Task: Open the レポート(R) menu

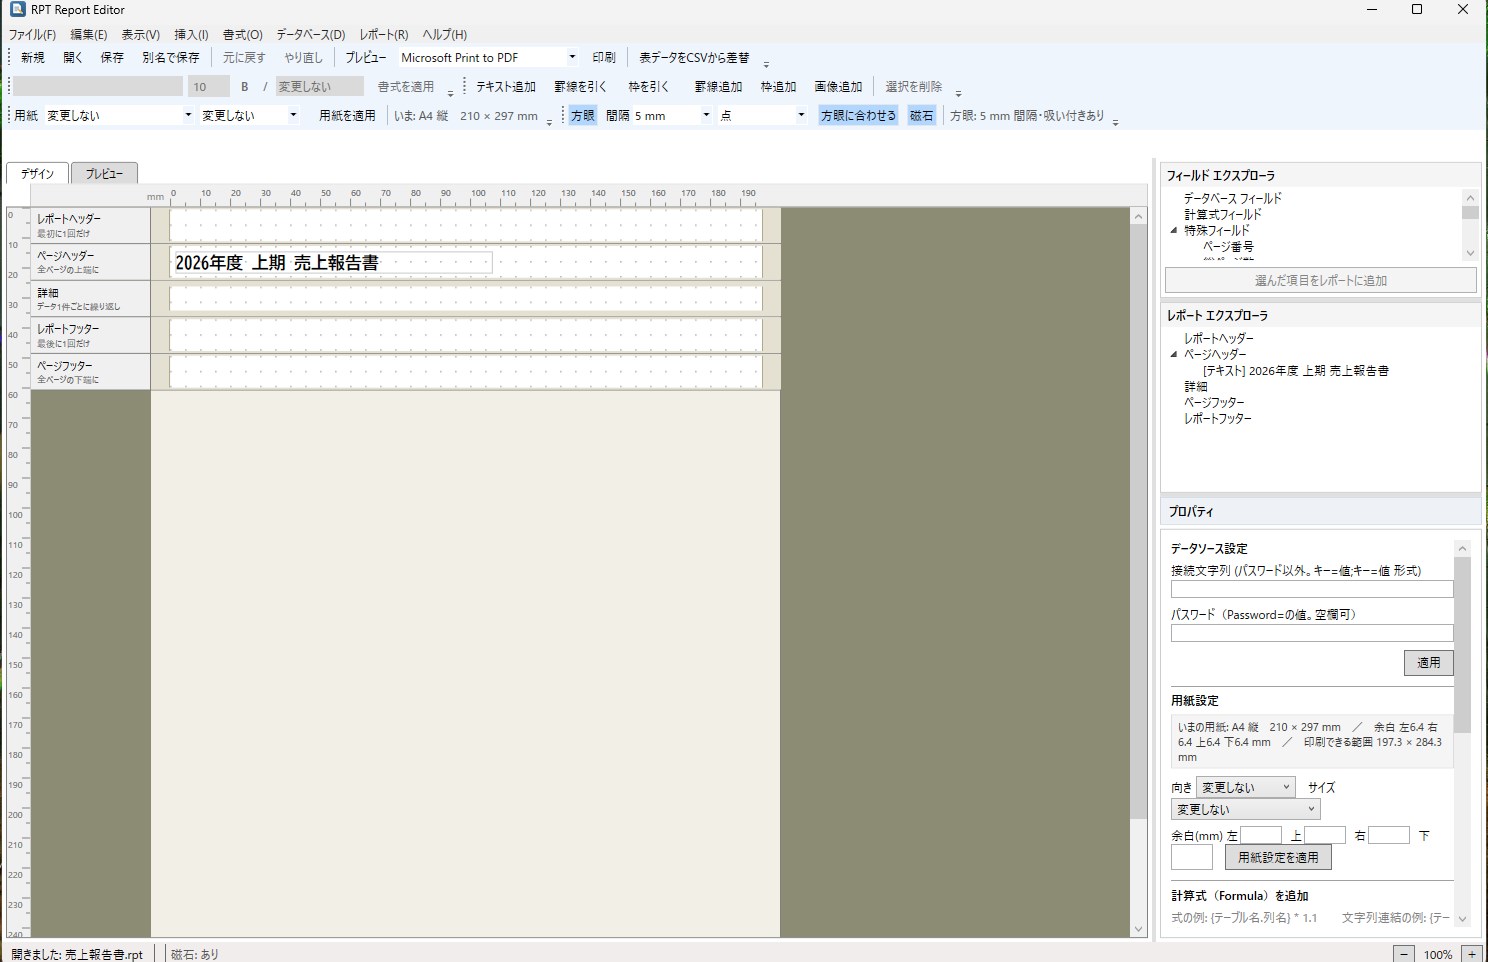Action: (x=384, y=35)
